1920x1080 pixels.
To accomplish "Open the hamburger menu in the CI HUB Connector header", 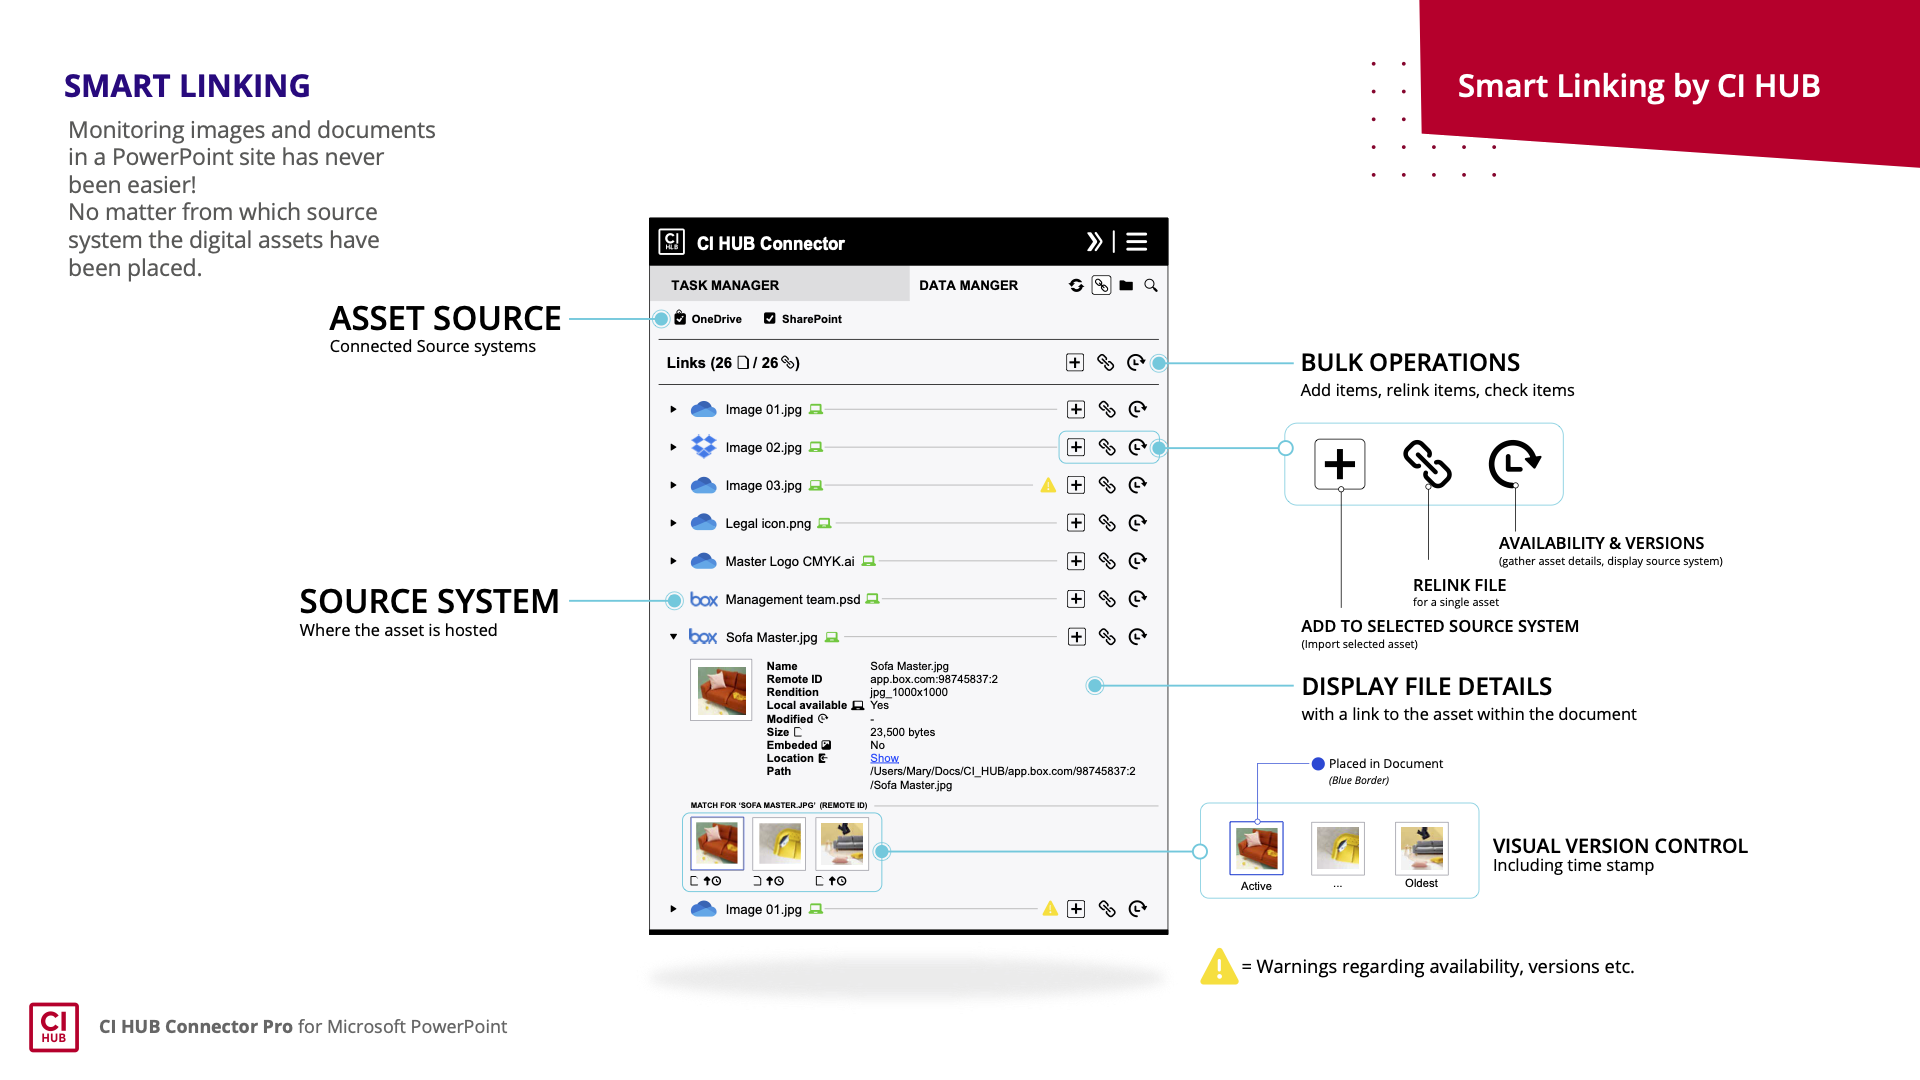I will pos(1137,242).
